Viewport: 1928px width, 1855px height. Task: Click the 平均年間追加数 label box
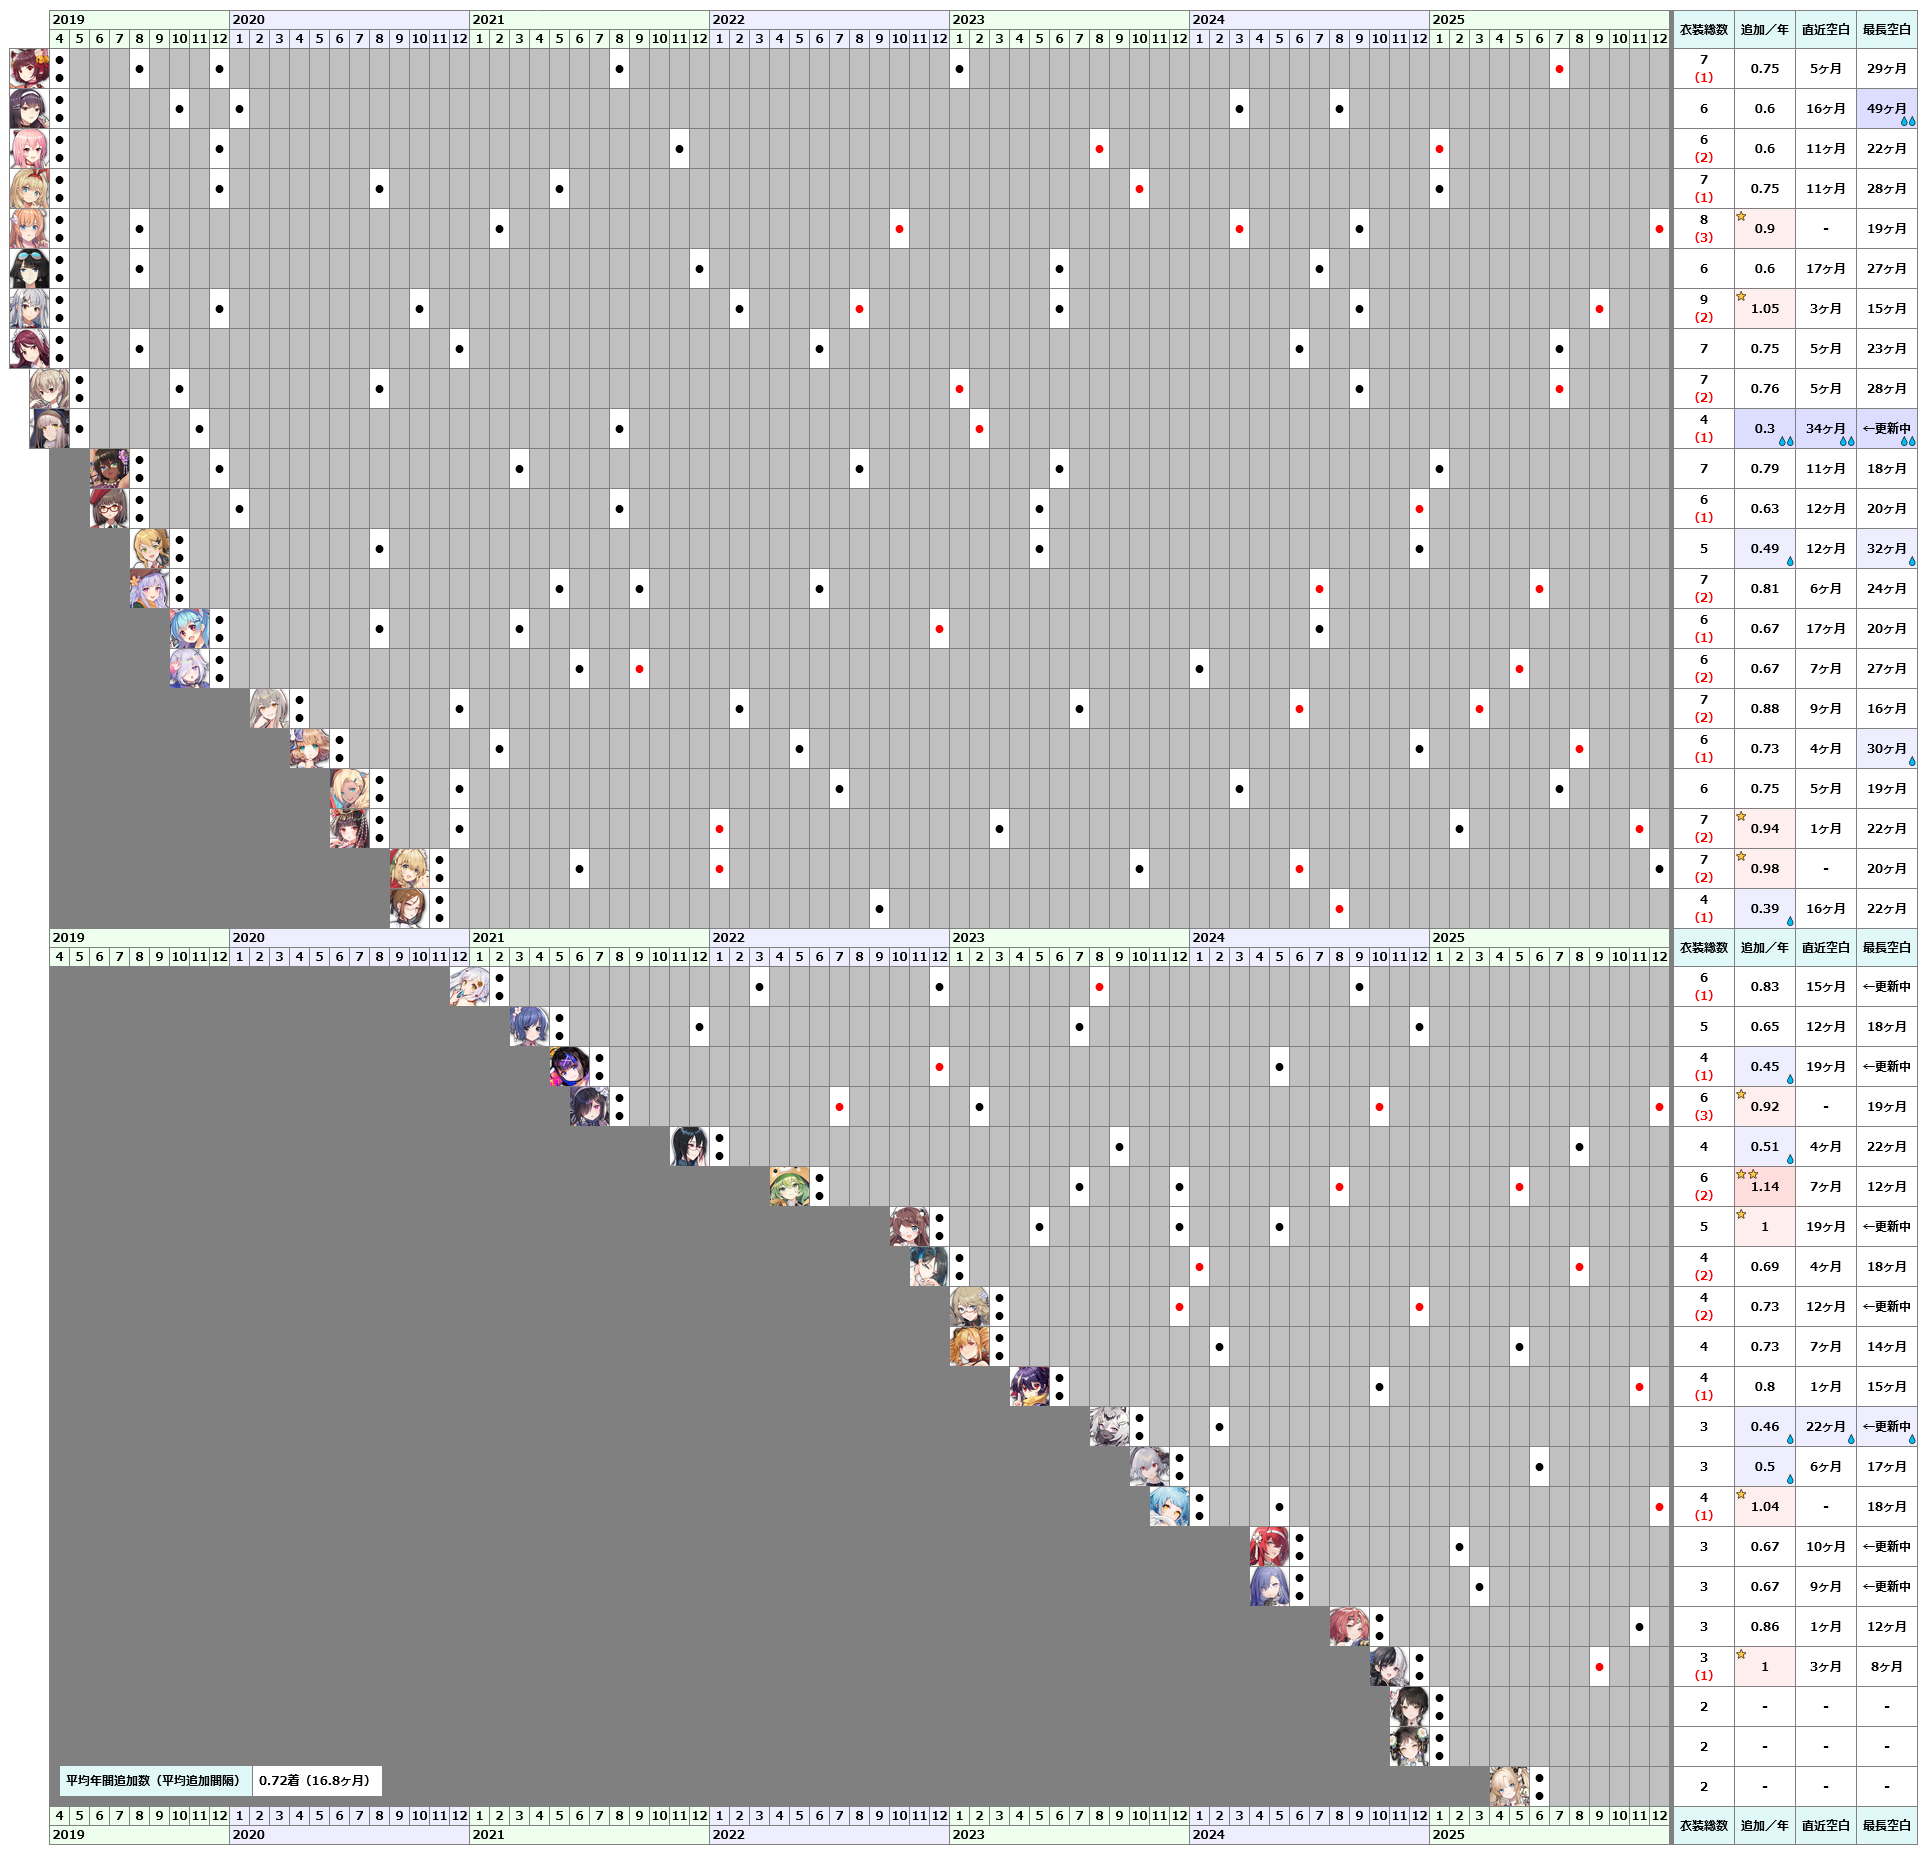pos(155,1780)
